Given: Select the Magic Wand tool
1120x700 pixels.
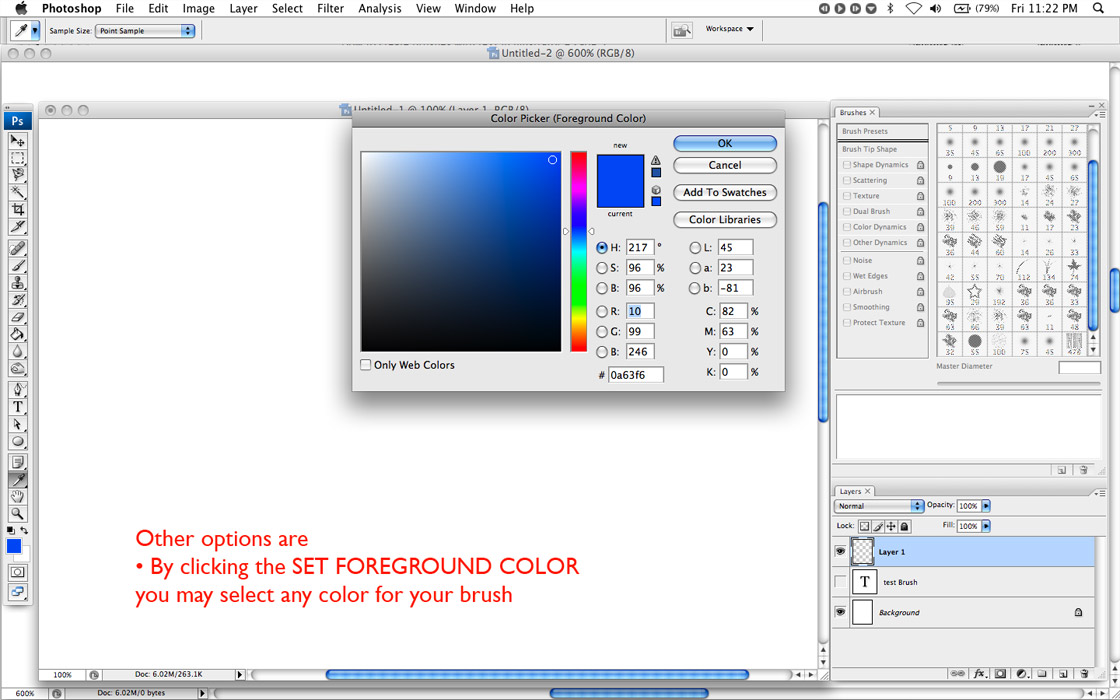Looking at the screenshot, I should (x=18, y=192).
